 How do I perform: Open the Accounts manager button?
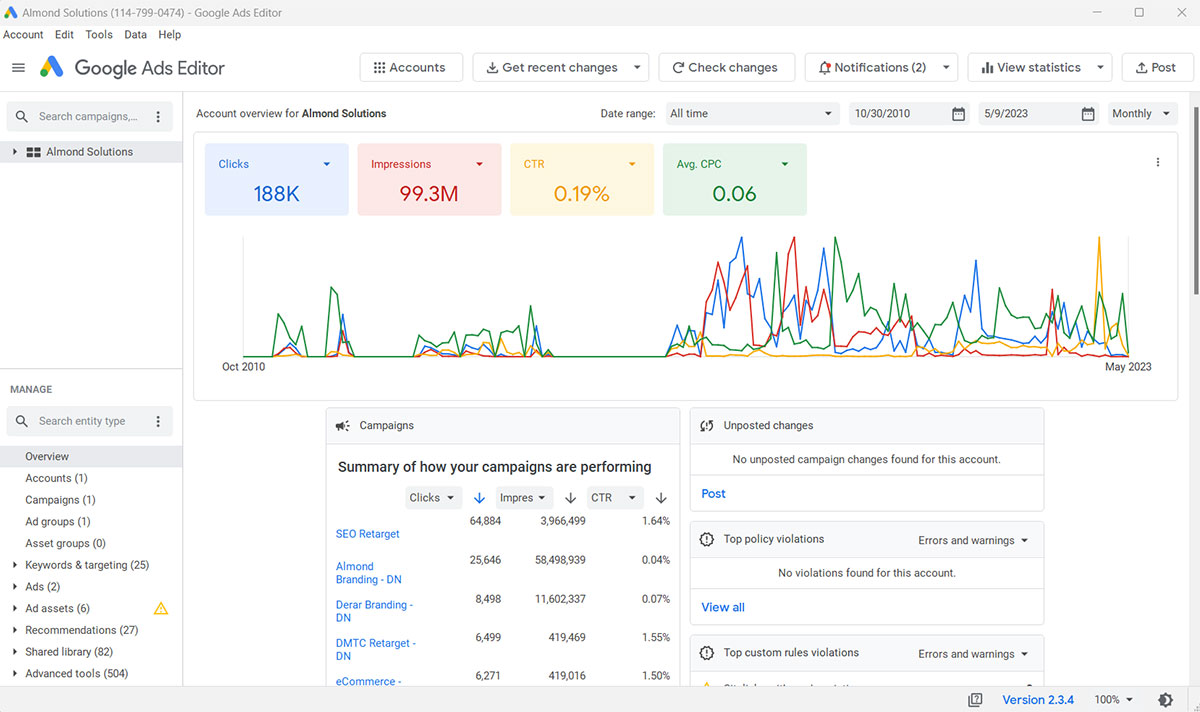[x=410, y=68]
